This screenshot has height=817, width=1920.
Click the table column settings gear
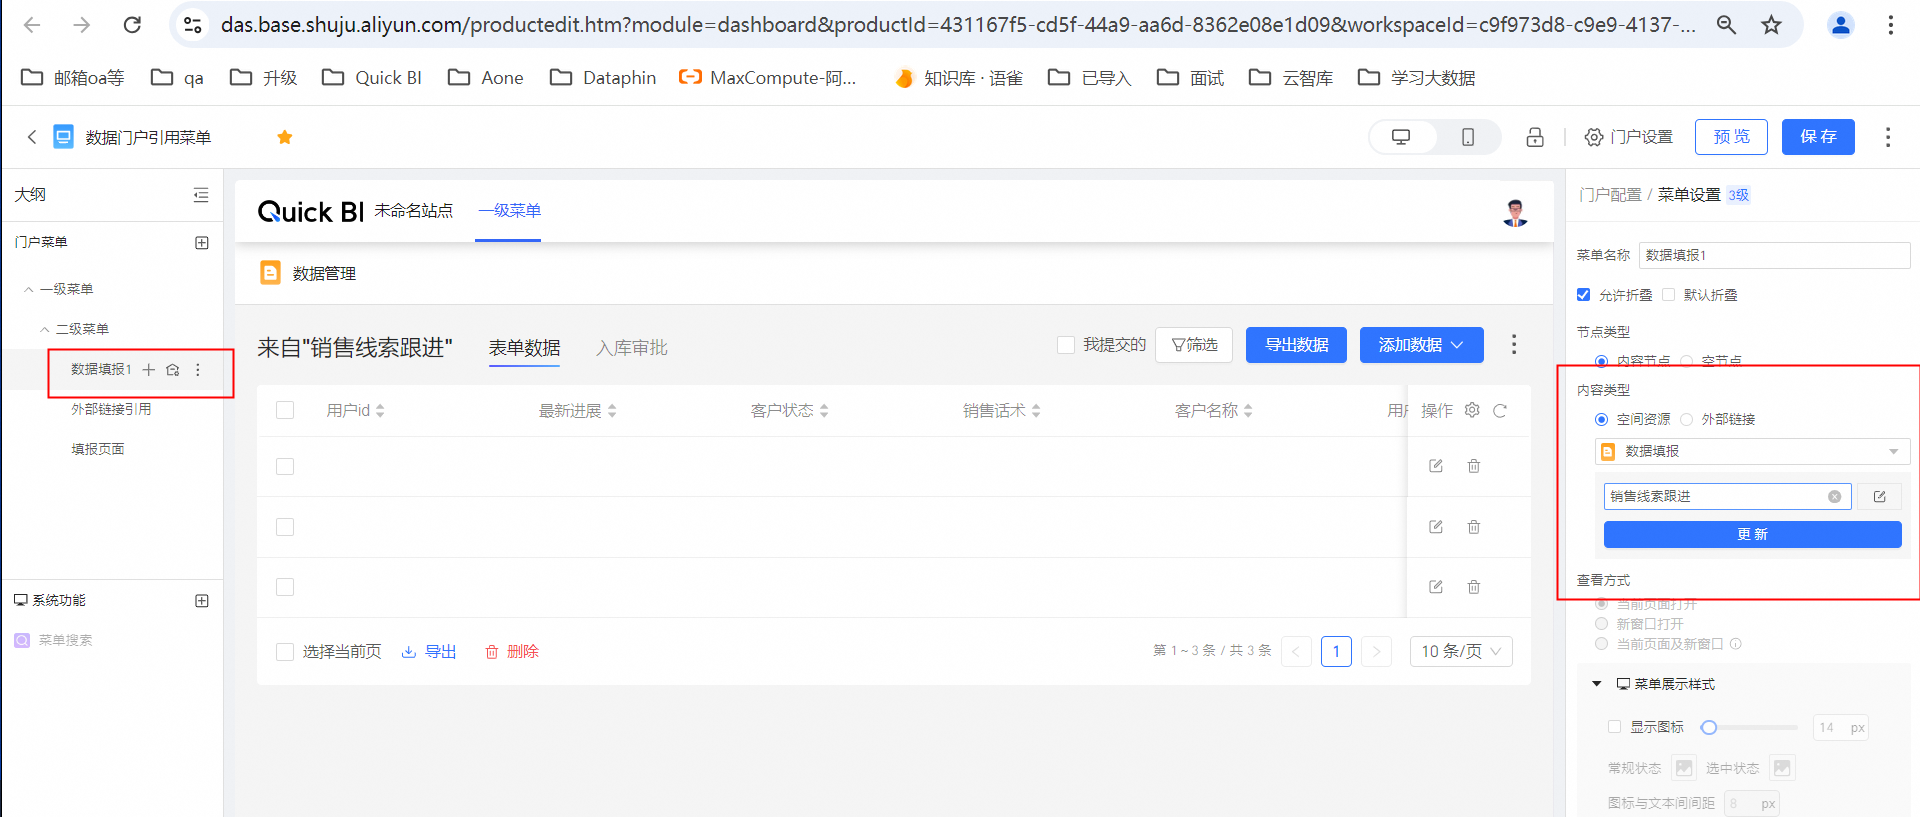(1472, 410)
